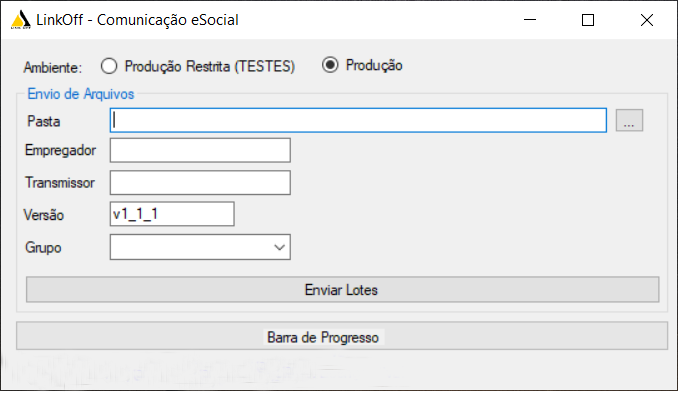The width and height of the screenshot is (678, 400).
Task: Select the Versão field containing v1_1_1
Action: click(x=172, y=214)
